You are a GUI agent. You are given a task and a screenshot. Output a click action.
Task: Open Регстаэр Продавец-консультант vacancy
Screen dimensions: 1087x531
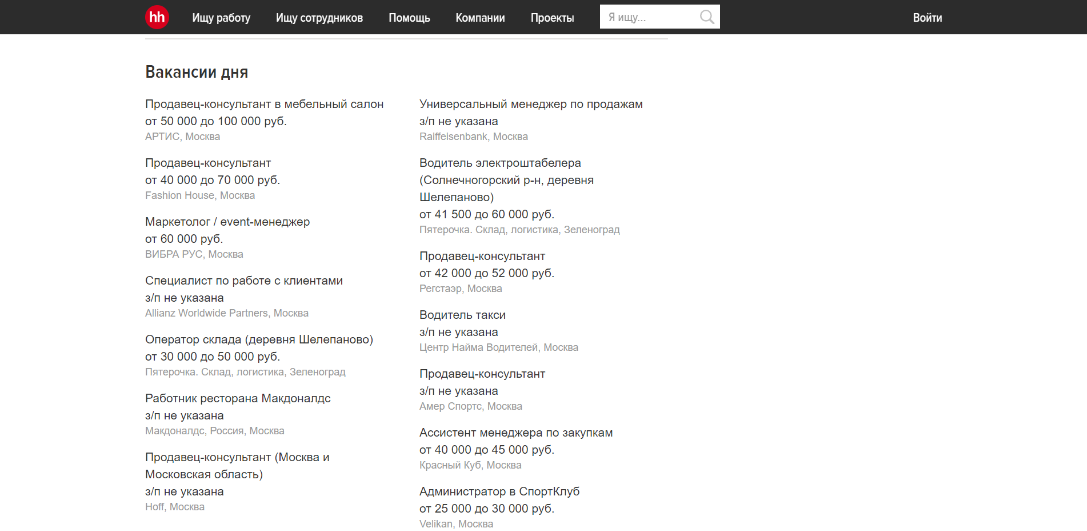click(482, 256)
